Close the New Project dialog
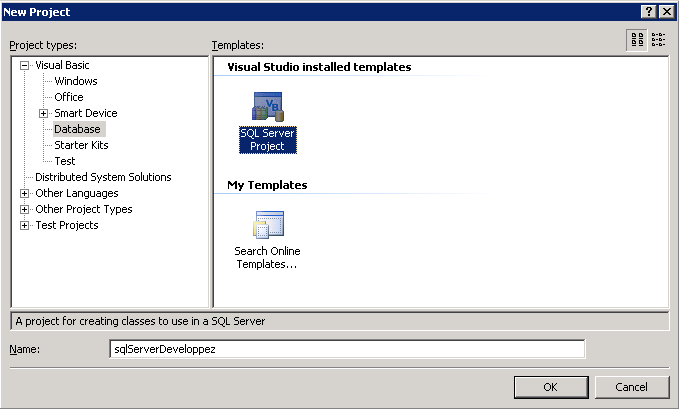The height and width of the screenshot is (409, 679). (665, 10)
